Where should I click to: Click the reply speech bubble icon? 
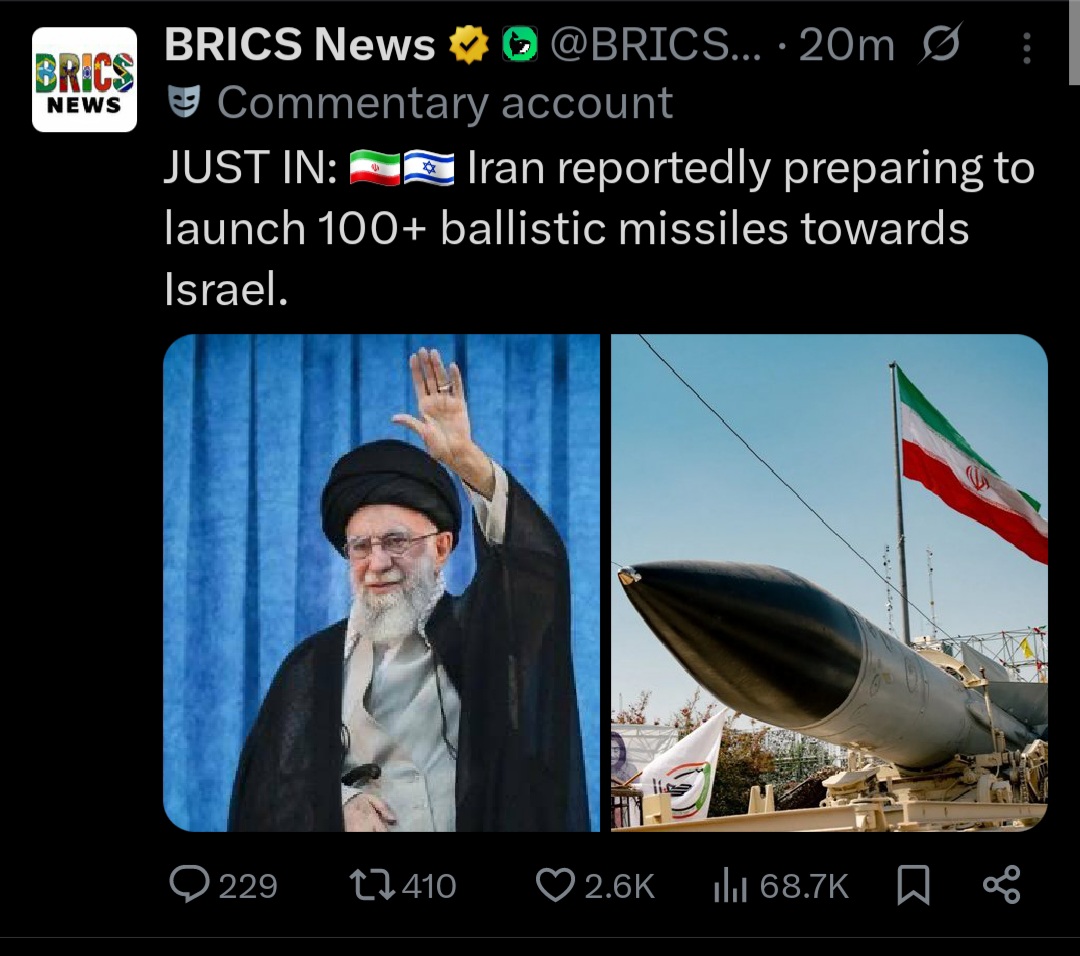(189, 884)
